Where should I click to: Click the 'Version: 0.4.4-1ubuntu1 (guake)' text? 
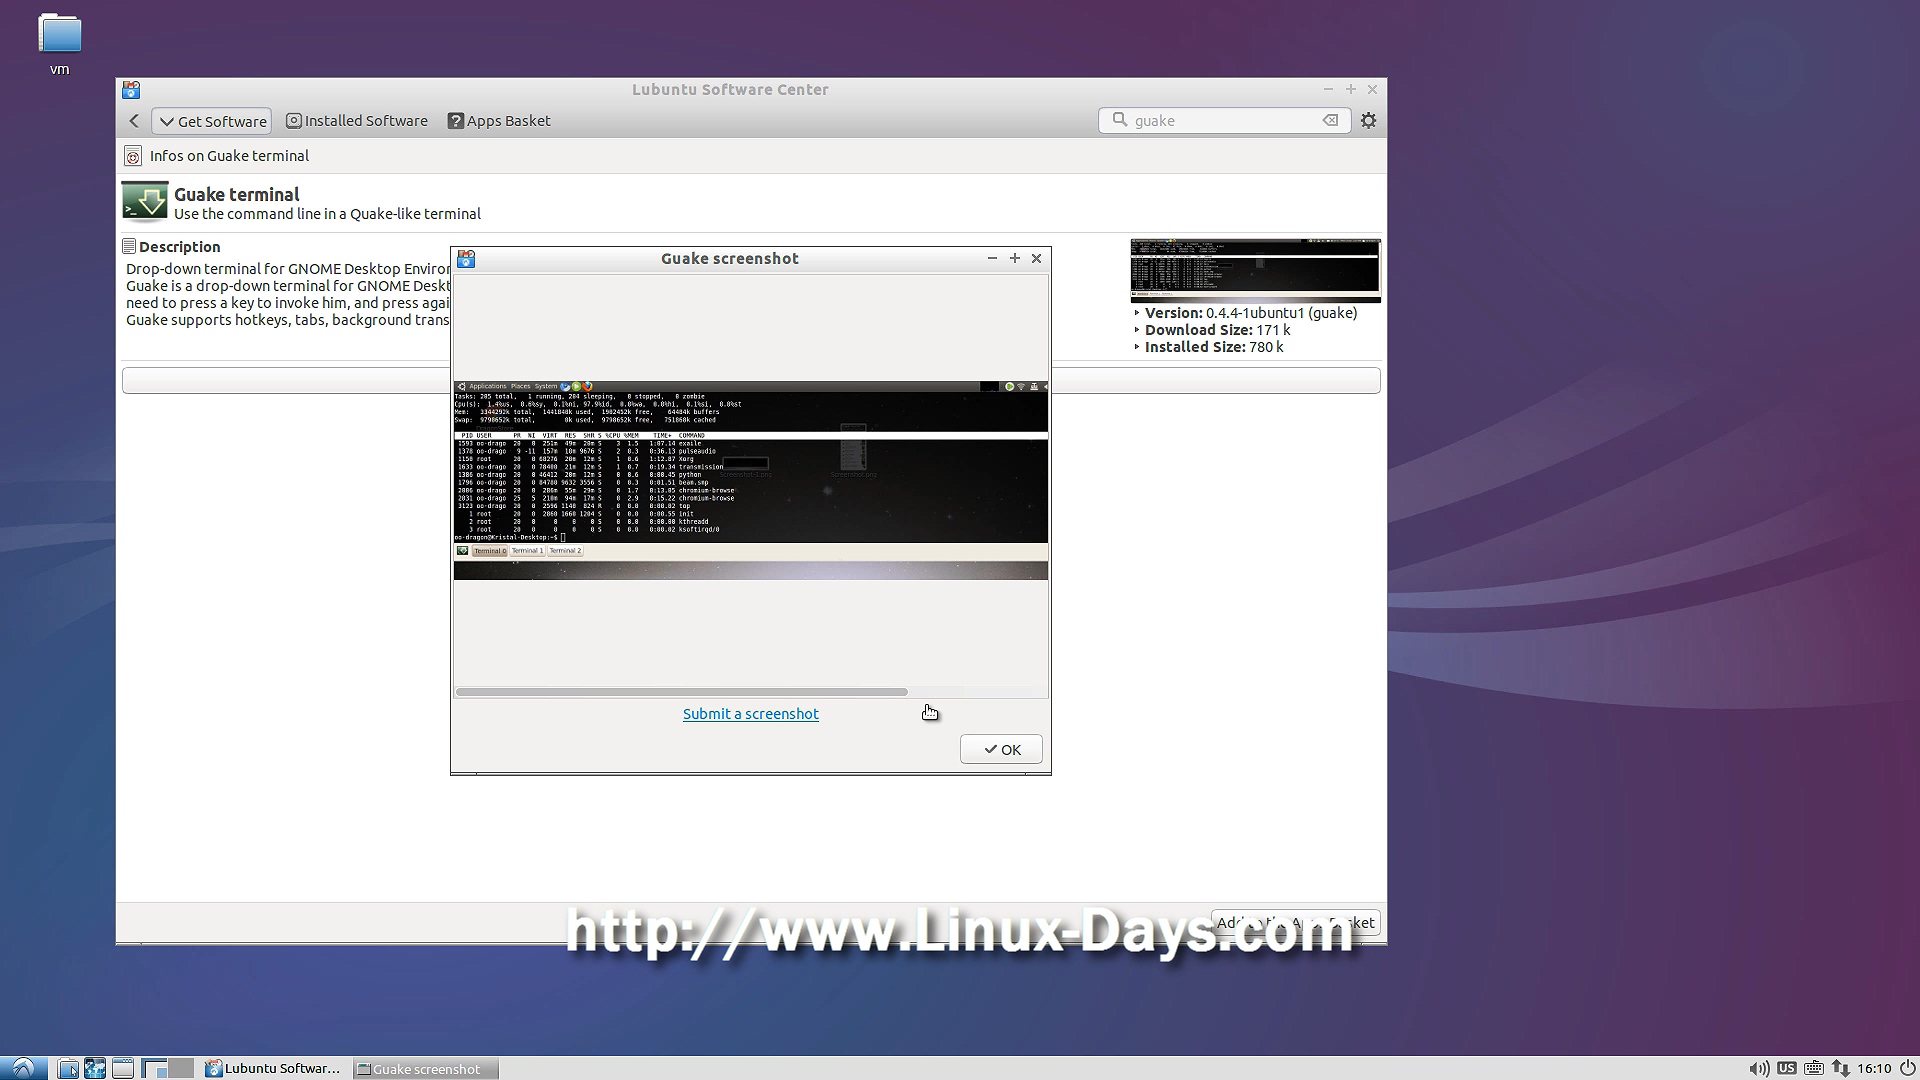tap(1251, 313)
